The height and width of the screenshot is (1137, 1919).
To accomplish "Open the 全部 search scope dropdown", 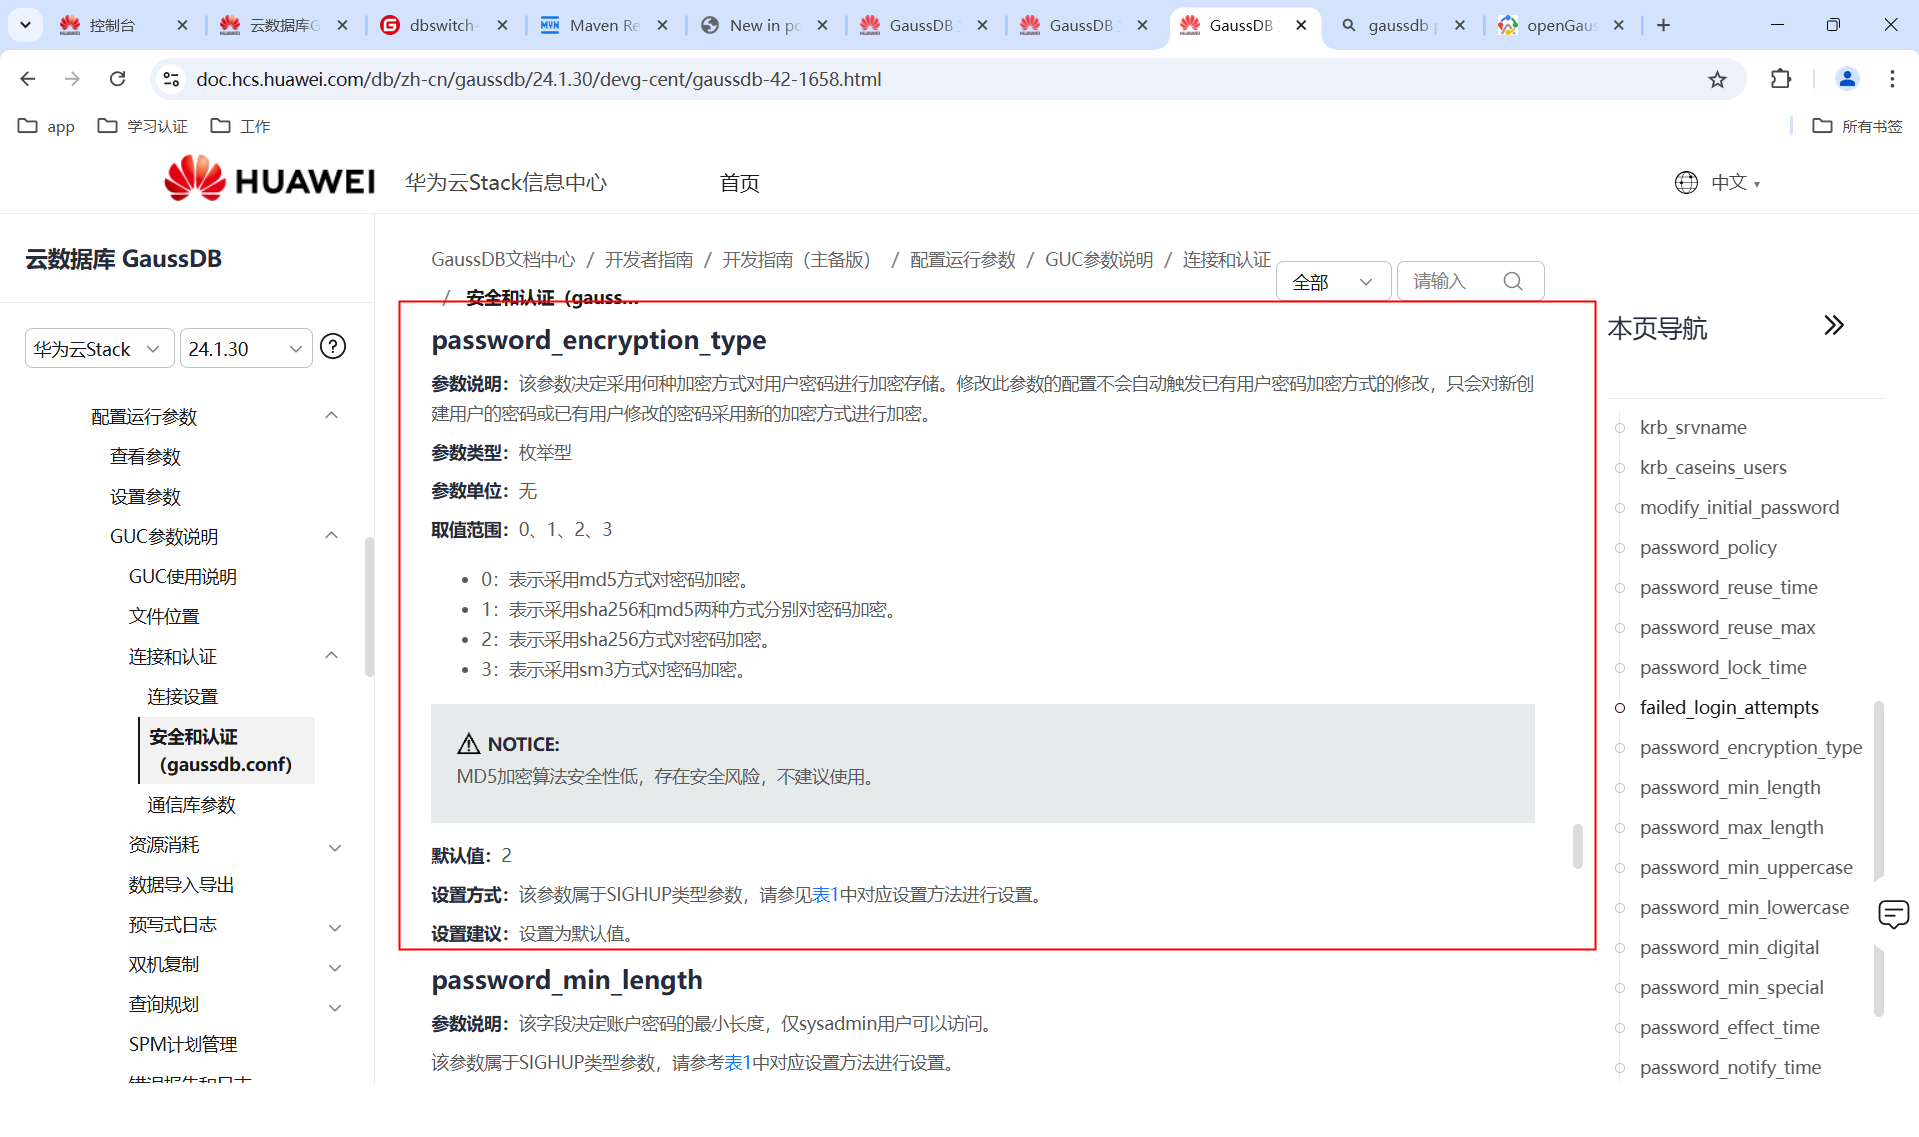I will [x=1333, y=282].
